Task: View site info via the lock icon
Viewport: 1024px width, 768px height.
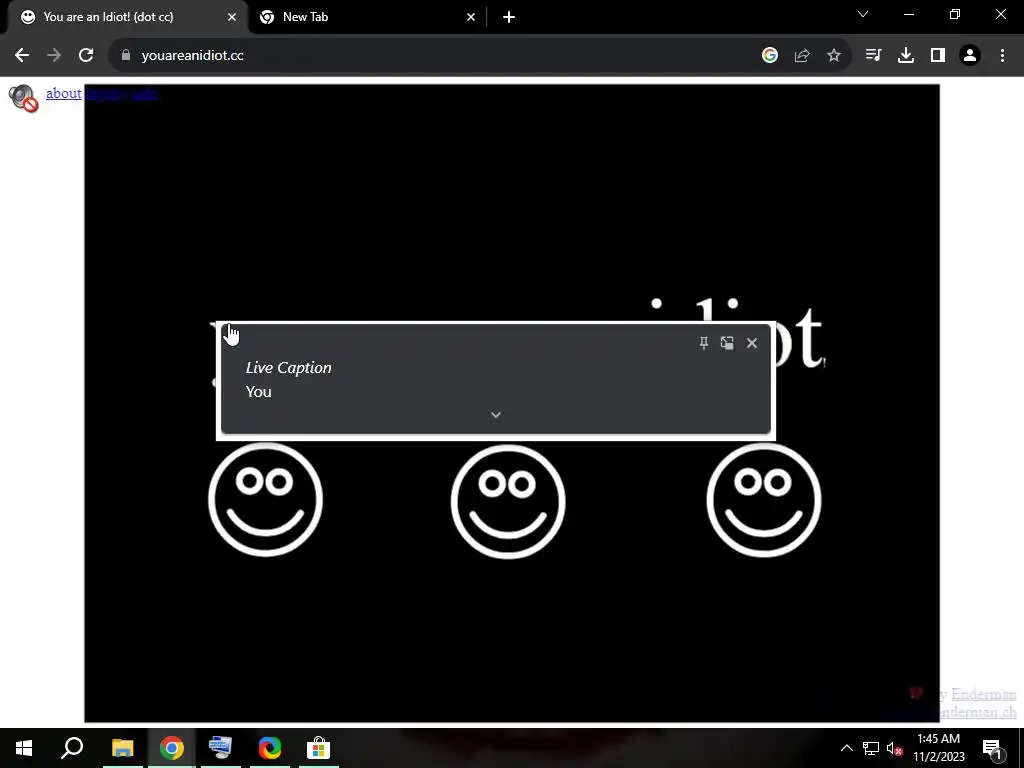Action: click(x=126, y=56)
